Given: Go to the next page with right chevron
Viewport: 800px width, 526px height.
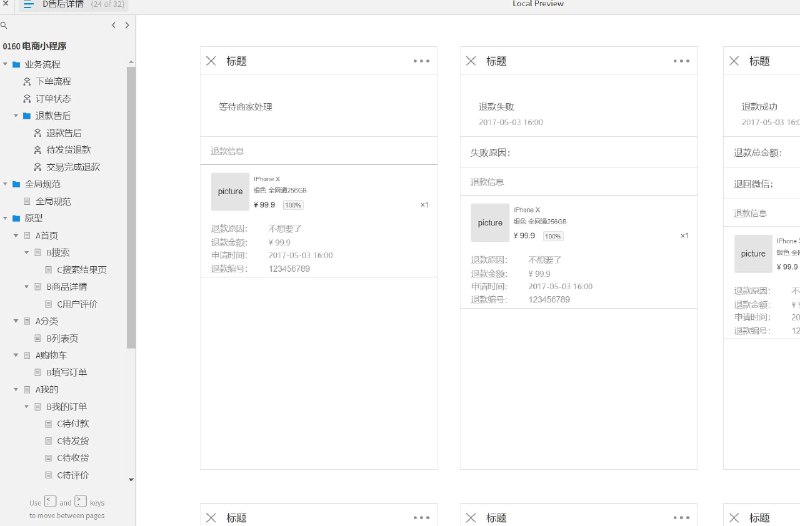Looking at the screenshot, I should tap(127, 25).
